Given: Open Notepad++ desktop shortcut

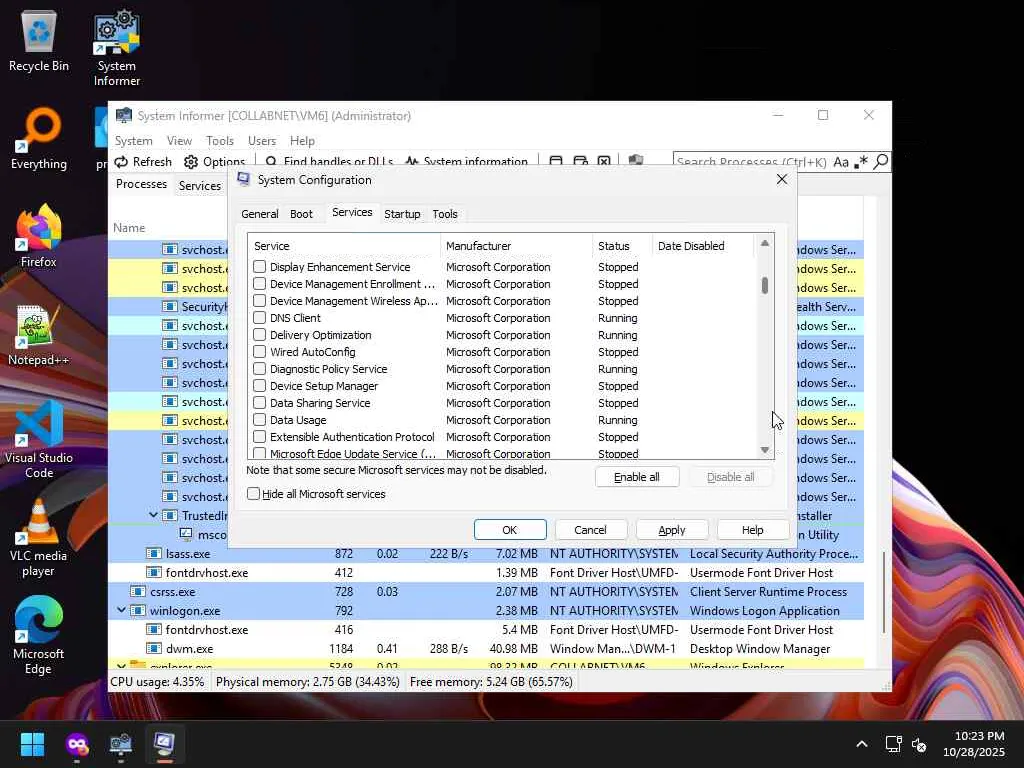Looking at the screenshot, I should (39, 334).
